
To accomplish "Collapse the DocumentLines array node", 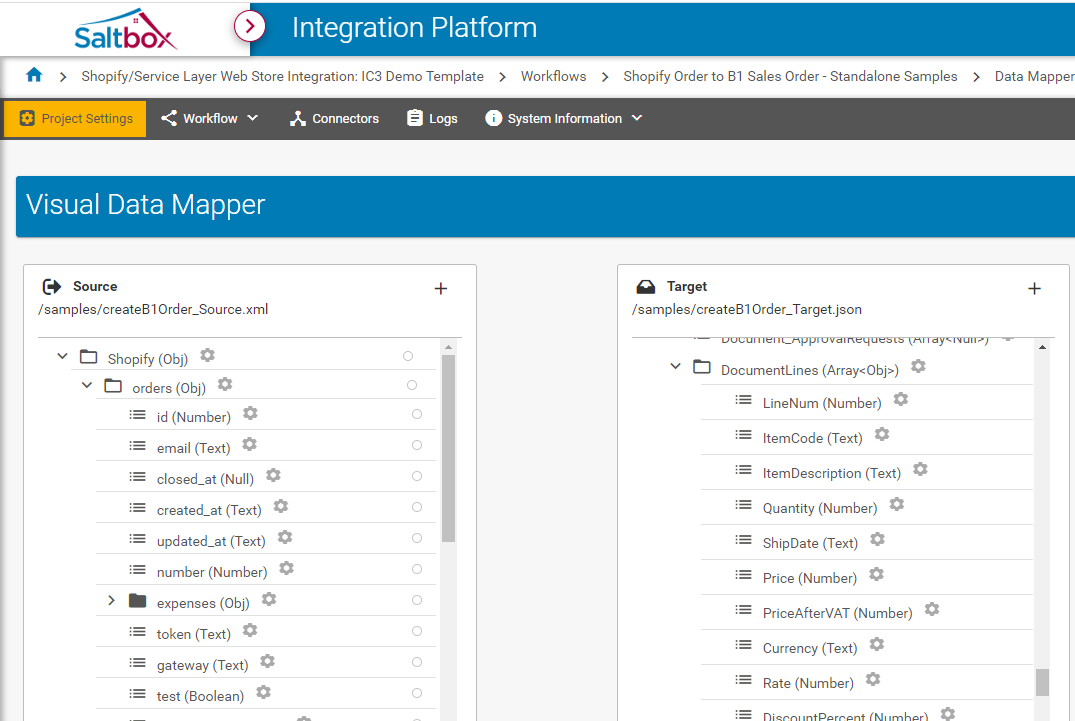I will point(676,367).
